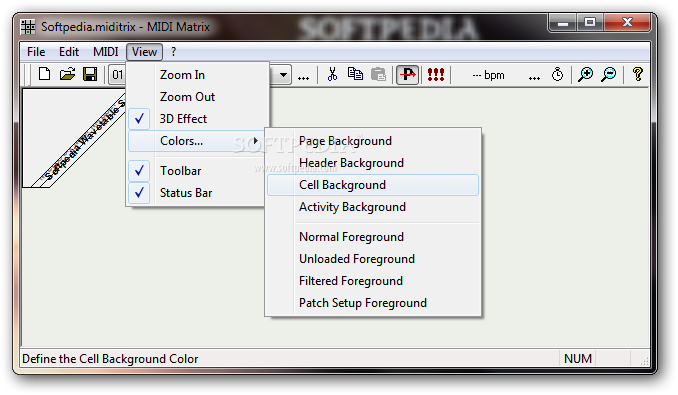Click the bpm tempo display
Screen dimensions: 678x395
(489, 75)
